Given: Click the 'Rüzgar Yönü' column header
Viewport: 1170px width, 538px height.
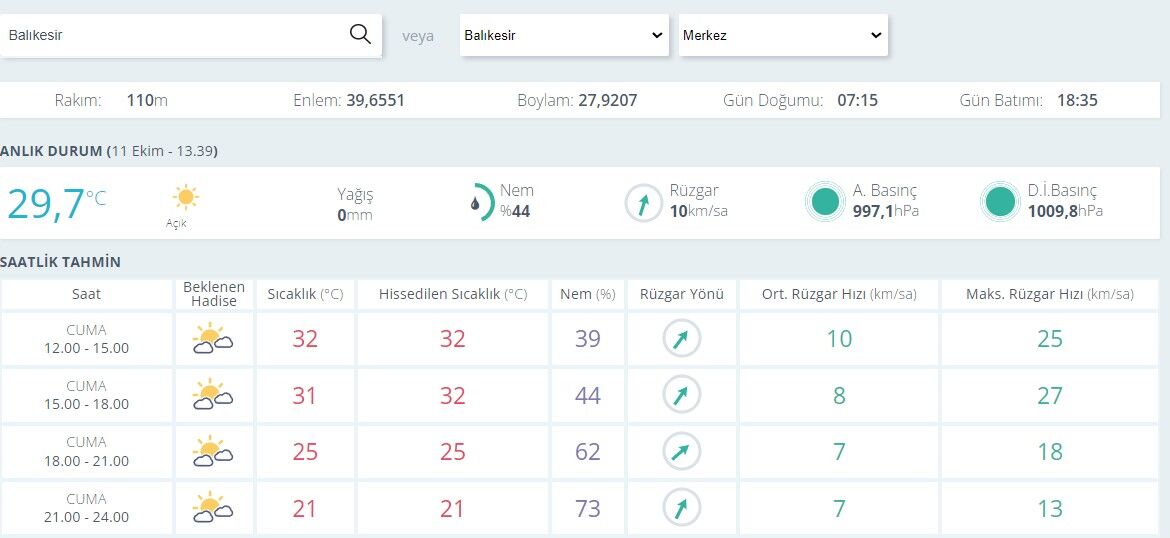Looking at the screenshot, I should click(682, 294).
